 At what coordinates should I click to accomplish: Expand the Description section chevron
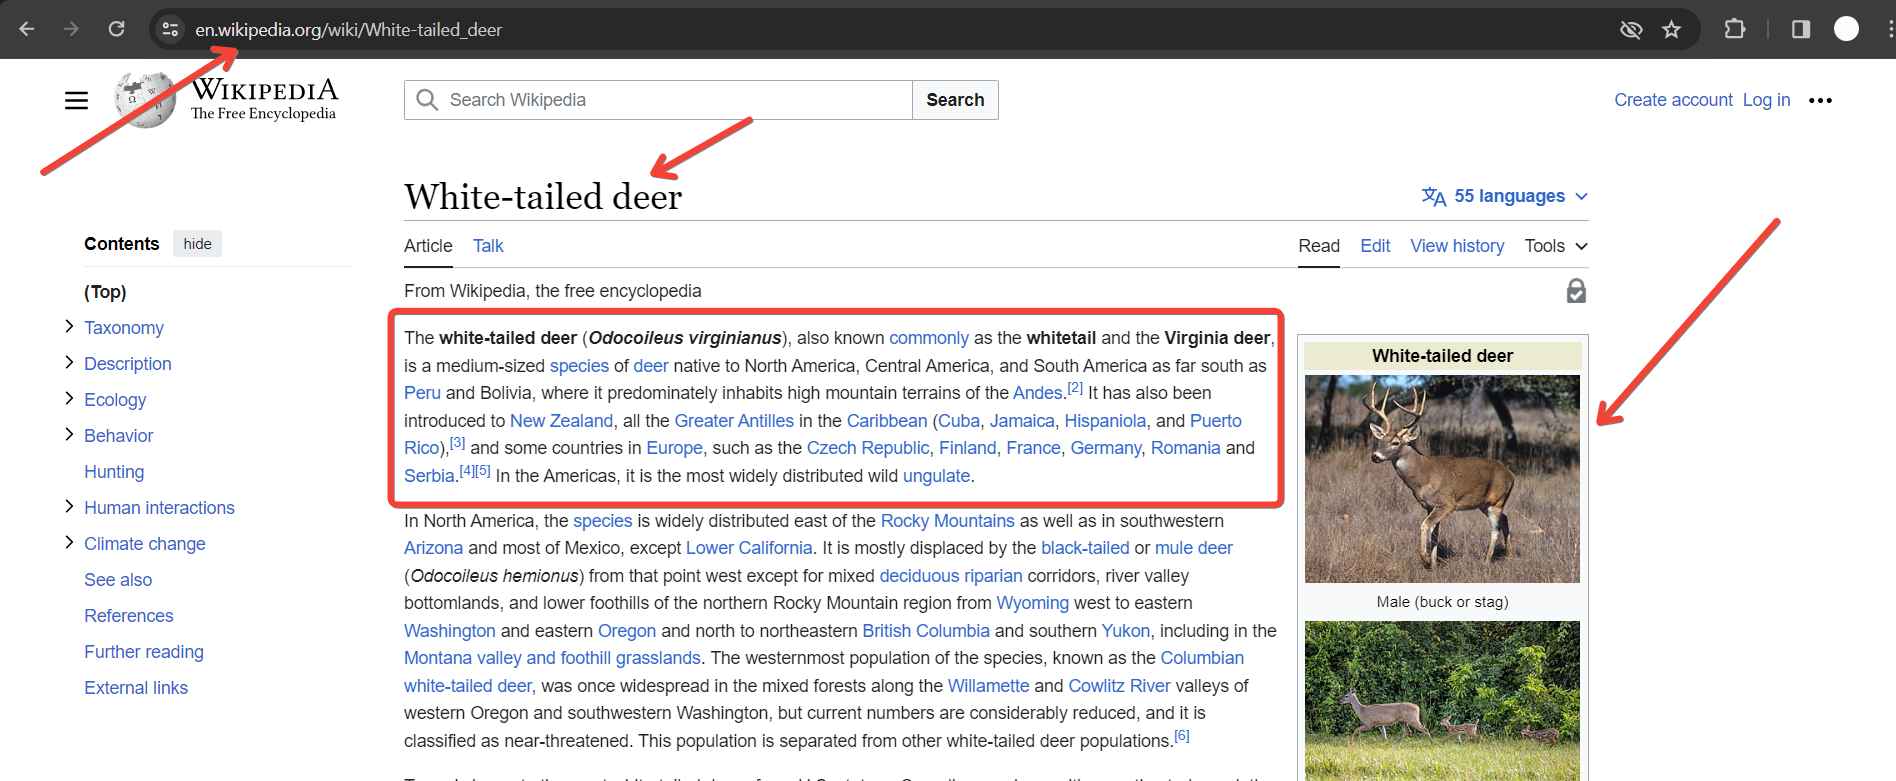(69, 363)
